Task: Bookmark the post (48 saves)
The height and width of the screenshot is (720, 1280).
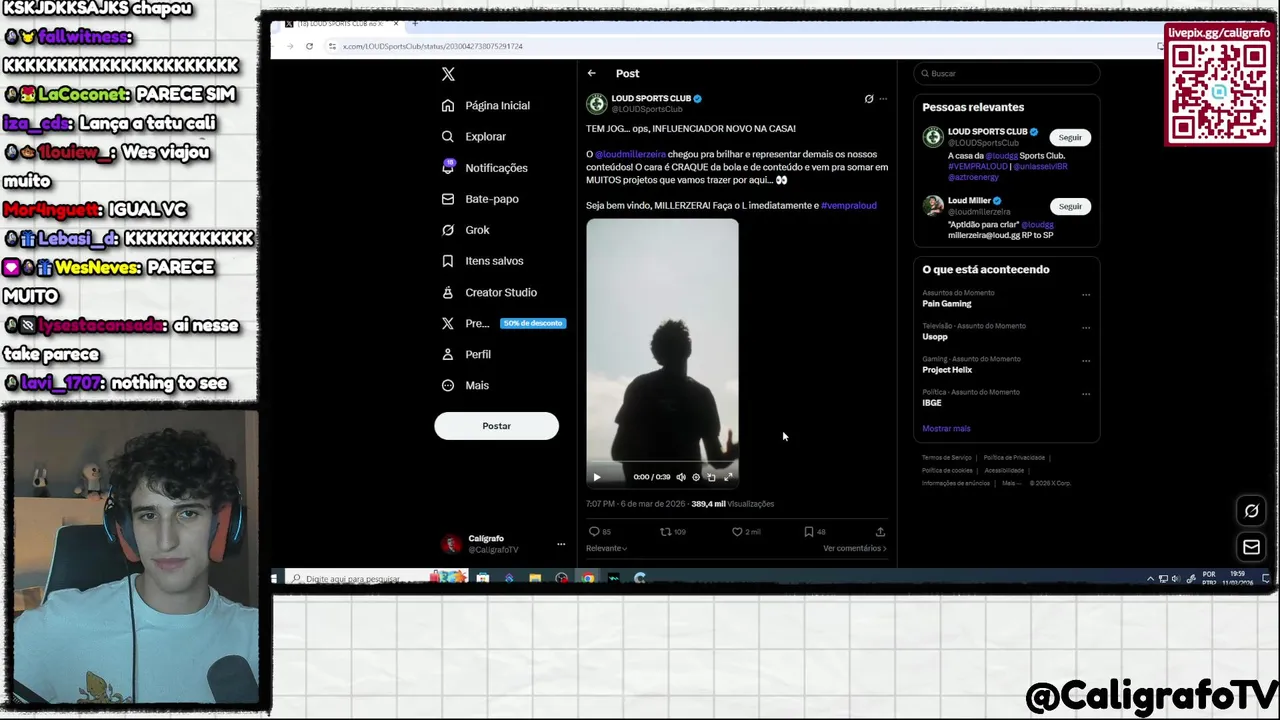Action: pyautogui.click(x=814, y=532)
